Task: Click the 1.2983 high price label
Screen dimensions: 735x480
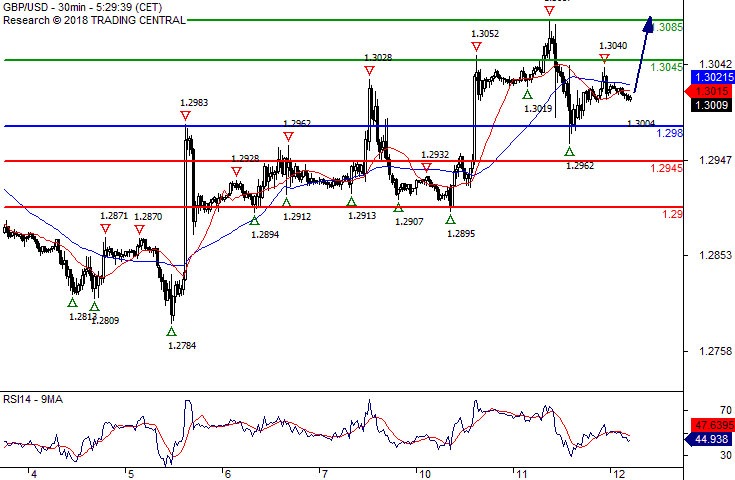Action: coord(194,103)
